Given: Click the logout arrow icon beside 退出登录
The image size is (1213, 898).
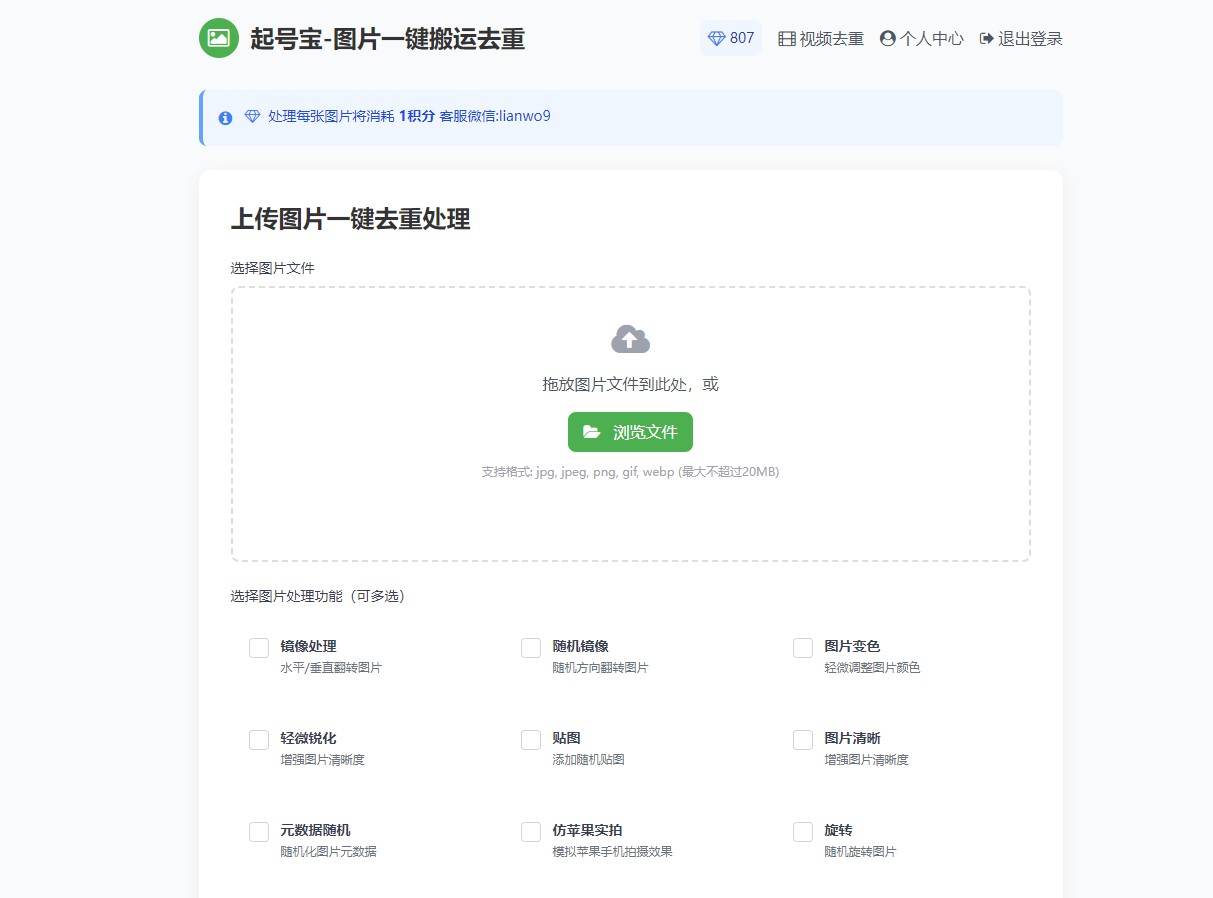Looking at the screenshot, I should [986, 39].
